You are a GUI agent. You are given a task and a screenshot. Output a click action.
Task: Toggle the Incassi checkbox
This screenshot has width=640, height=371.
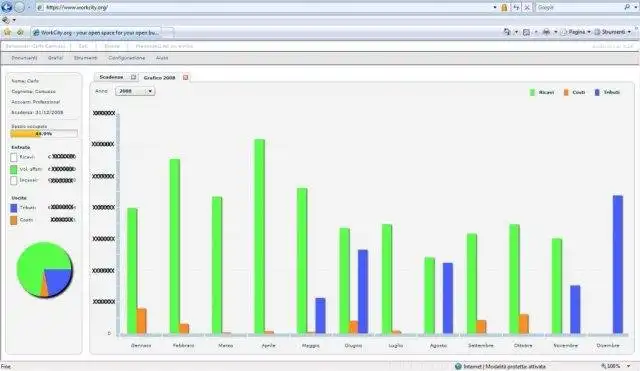tap(14, 180)
